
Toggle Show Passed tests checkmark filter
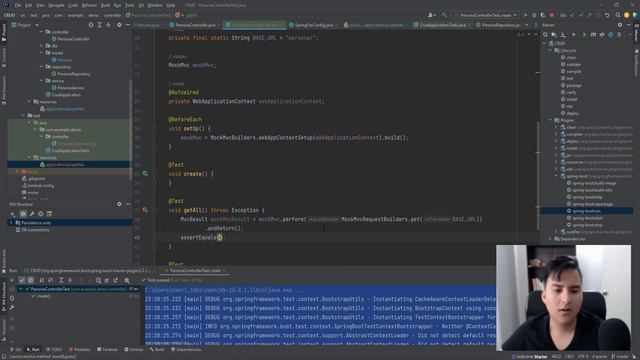click(x=22, y=280)
